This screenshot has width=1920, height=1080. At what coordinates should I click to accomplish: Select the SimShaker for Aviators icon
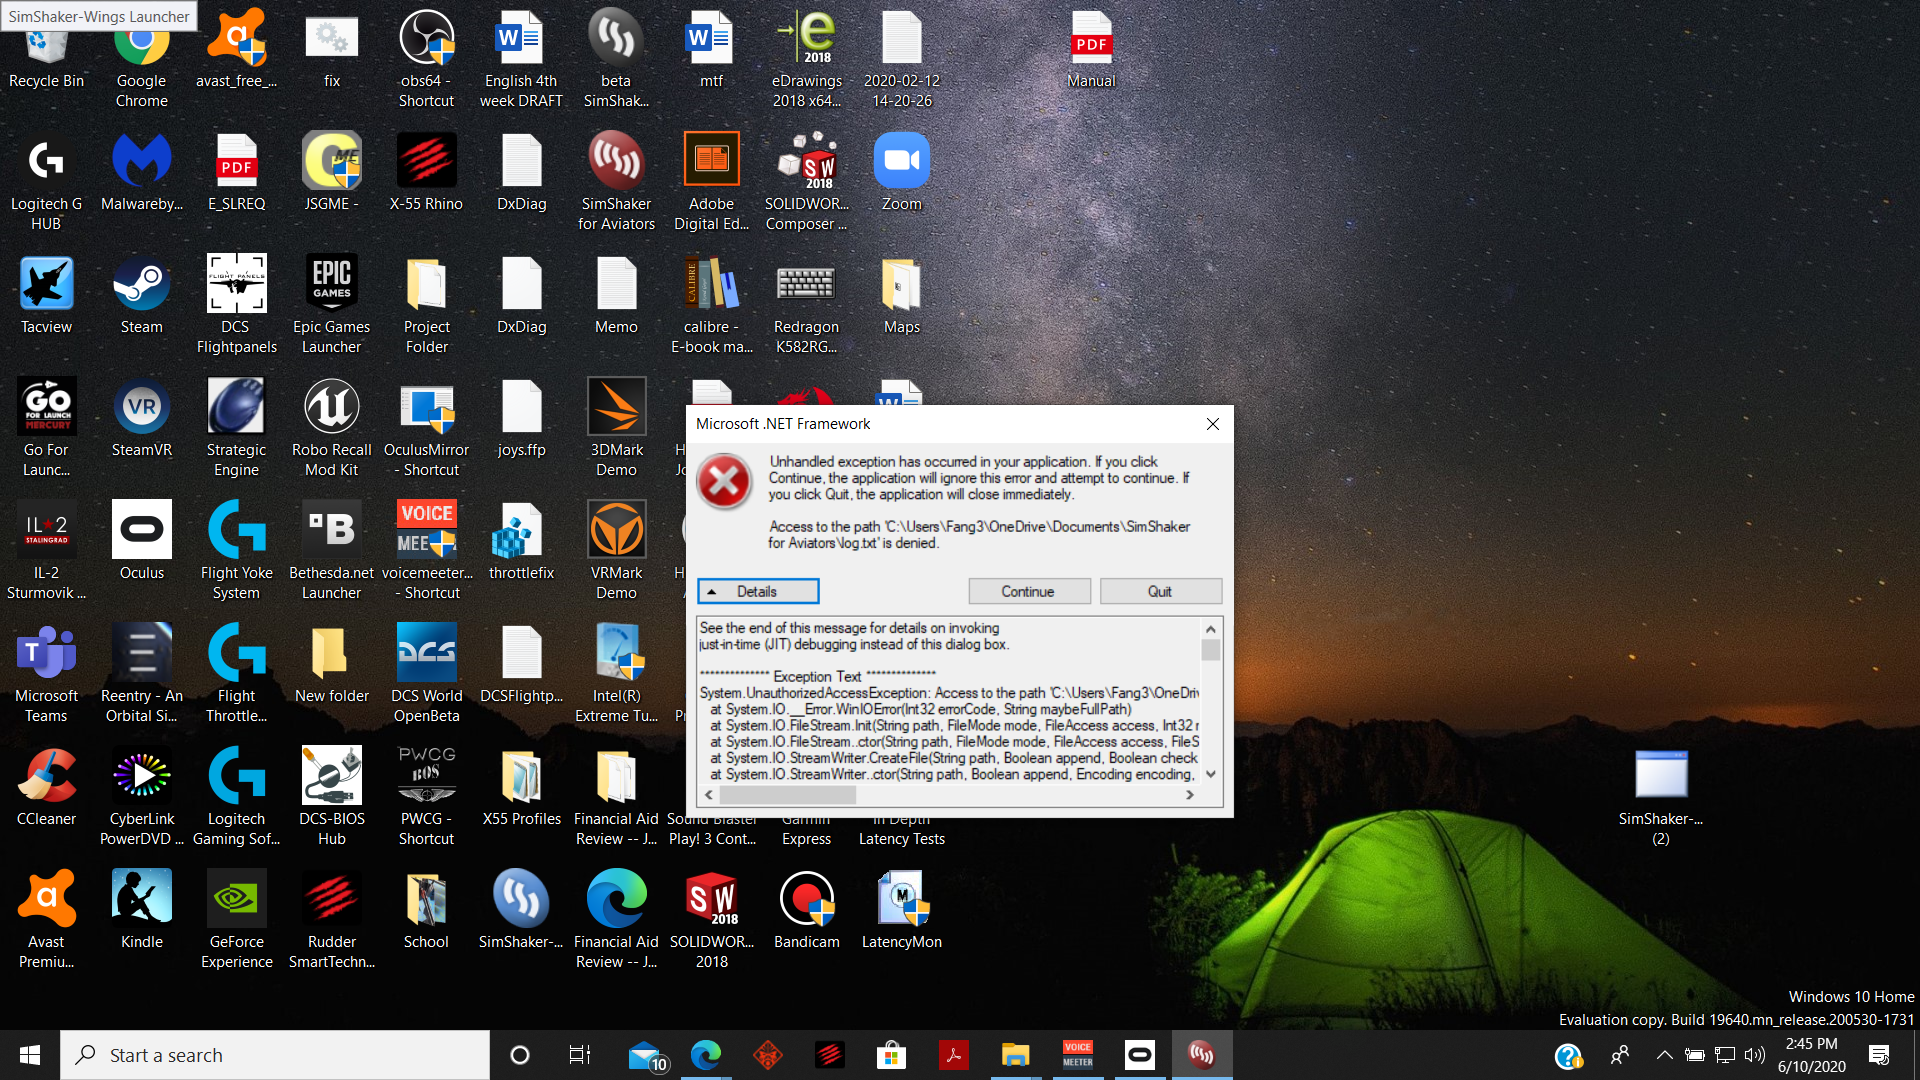pos(616,183)
